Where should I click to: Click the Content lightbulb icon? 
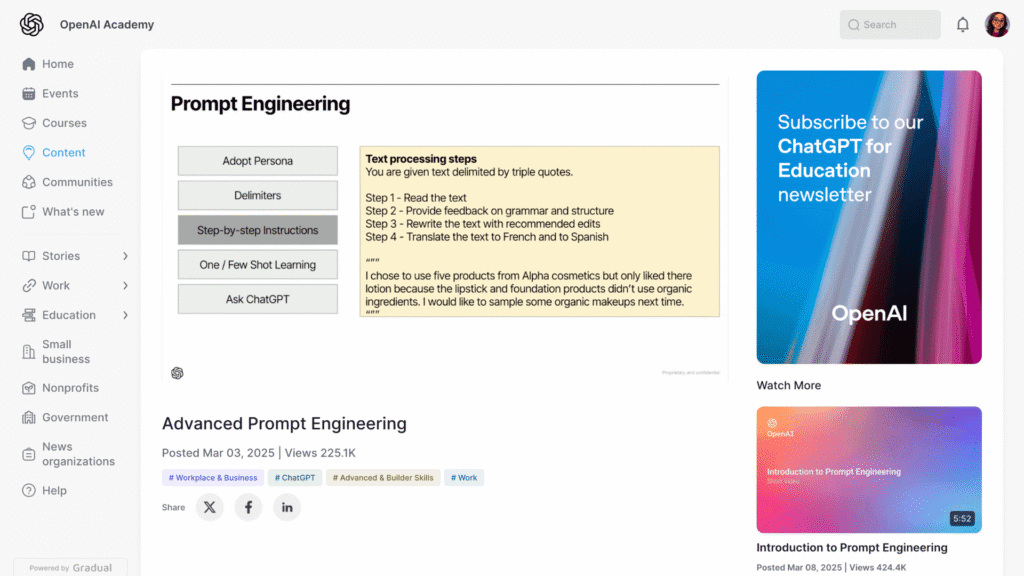(29, 152)
